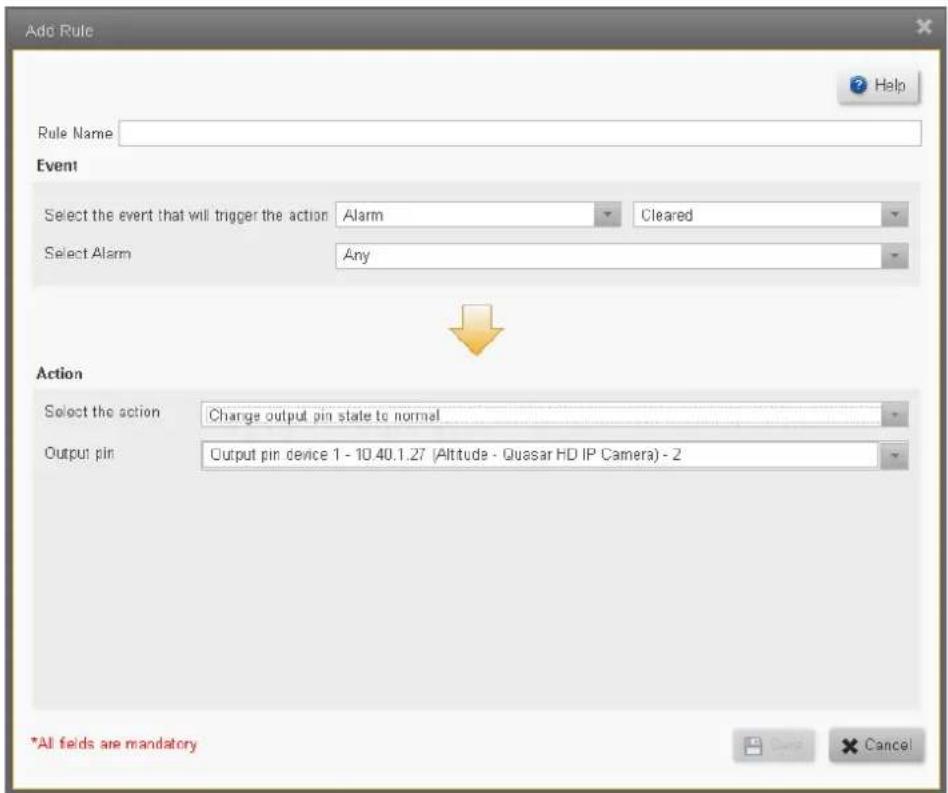Open the Alarm event type dropdown
The width and height of the screenshot is (948, 793).
tap(478, 215)
